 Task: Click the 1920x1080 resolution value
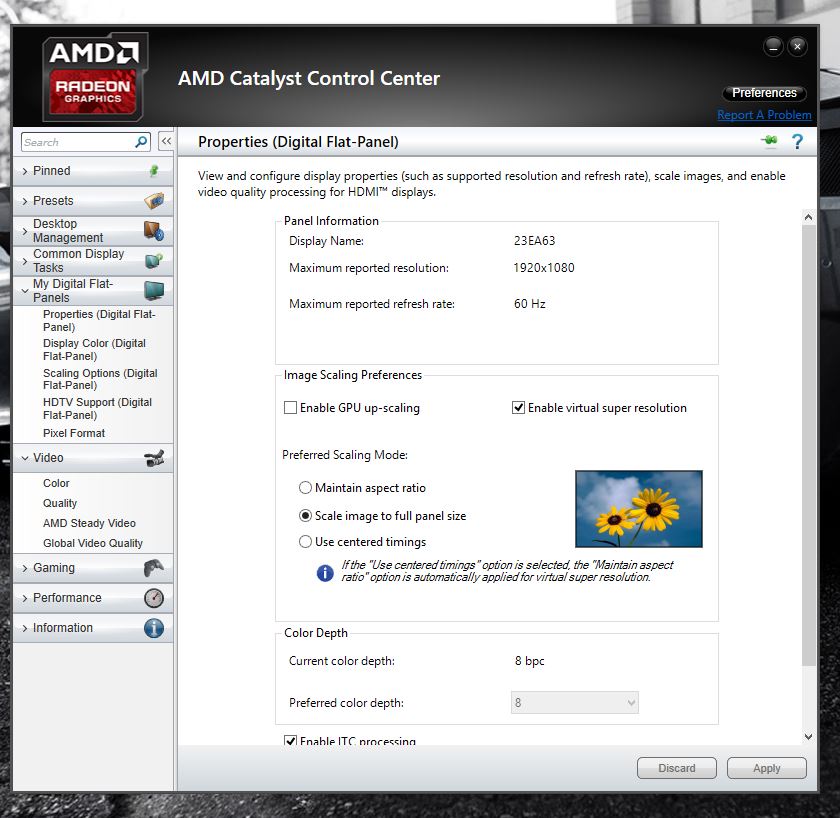(544, 267)
